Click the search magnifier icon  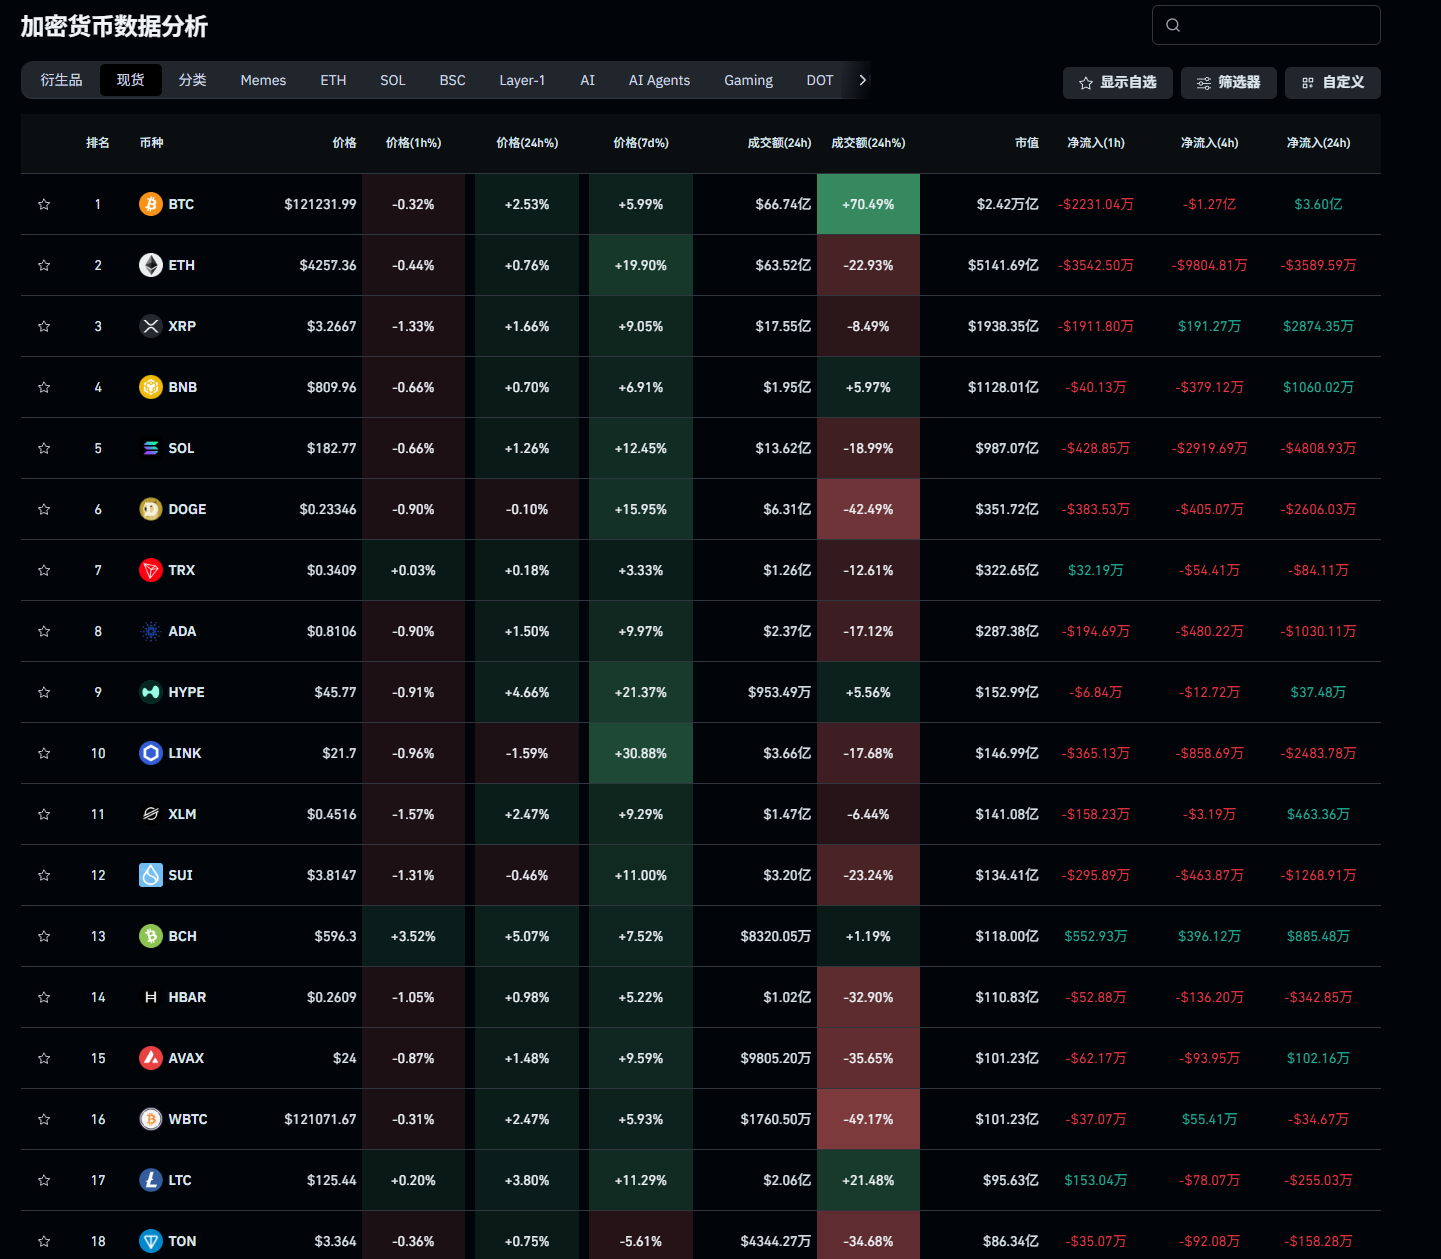(1173, 25)
